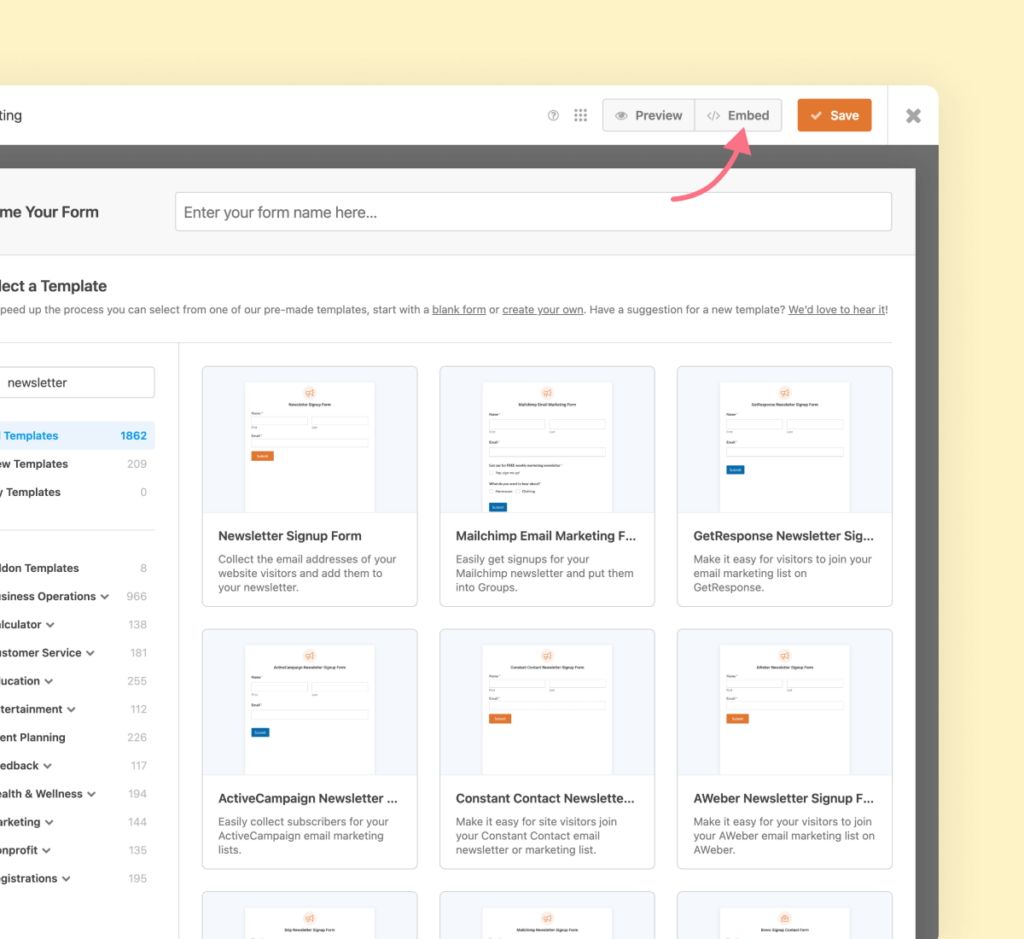Open the grid apps menu icon
The width and height of the screenshot is (1024, 939).
tap(581, 116)
